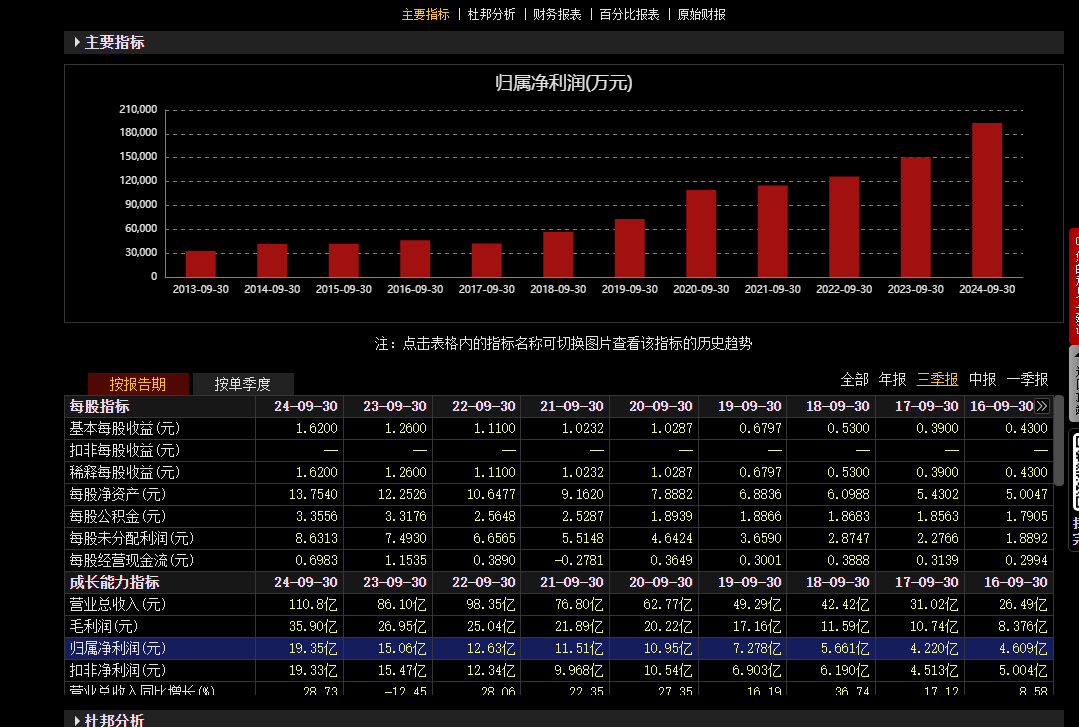The width and height of the screenshot is (1079, 727).
Task: Click 营业总收入(元) indicator to chart it
Action: (117, 604)
